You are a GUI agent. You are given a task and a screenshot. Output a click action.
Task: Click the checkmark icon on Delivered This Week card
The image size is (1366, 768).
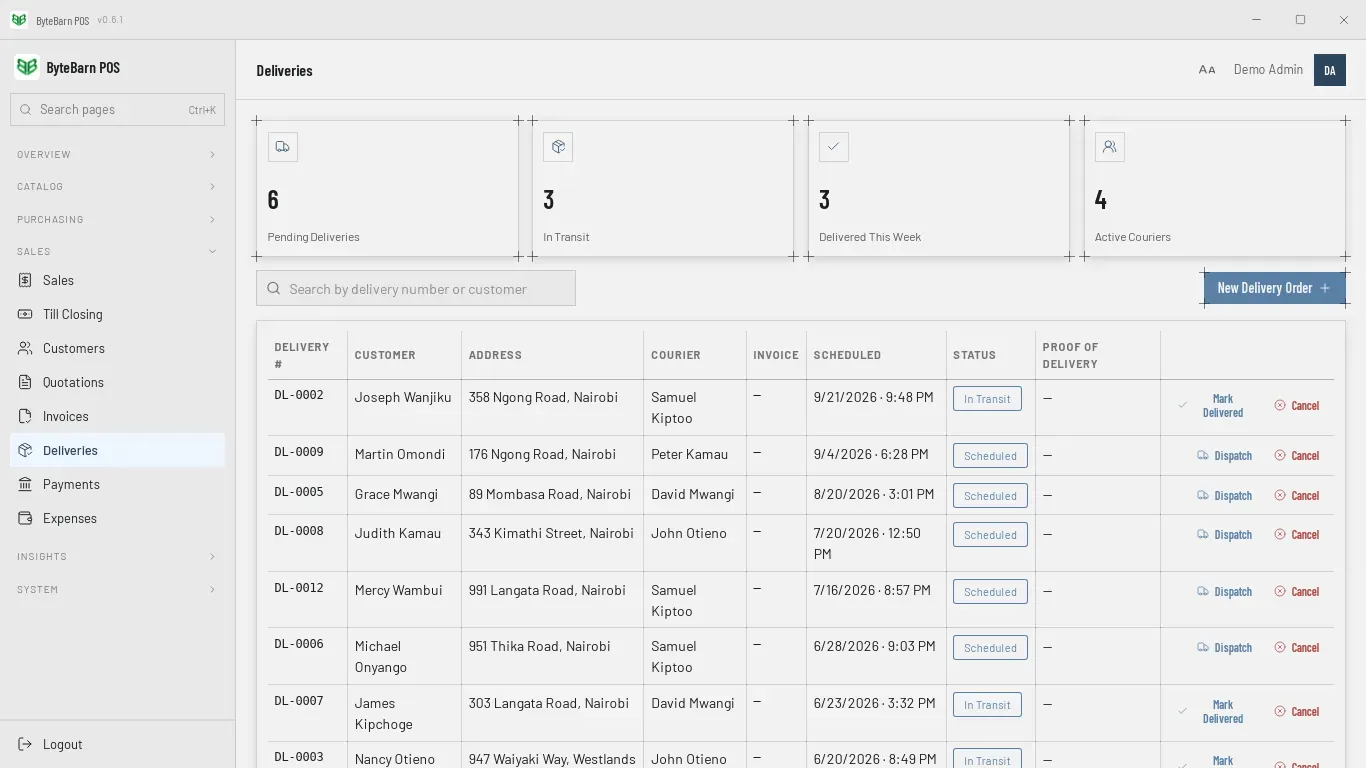click(834, 147)
